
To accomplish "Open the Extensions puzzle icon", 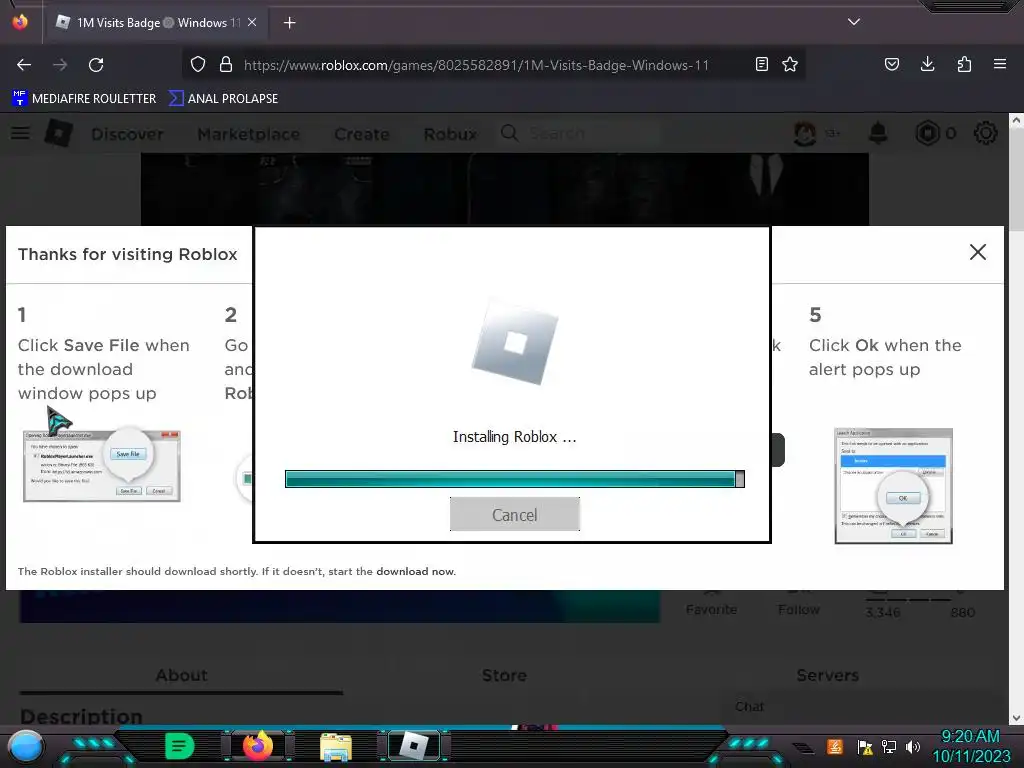I will coord(964,64).
